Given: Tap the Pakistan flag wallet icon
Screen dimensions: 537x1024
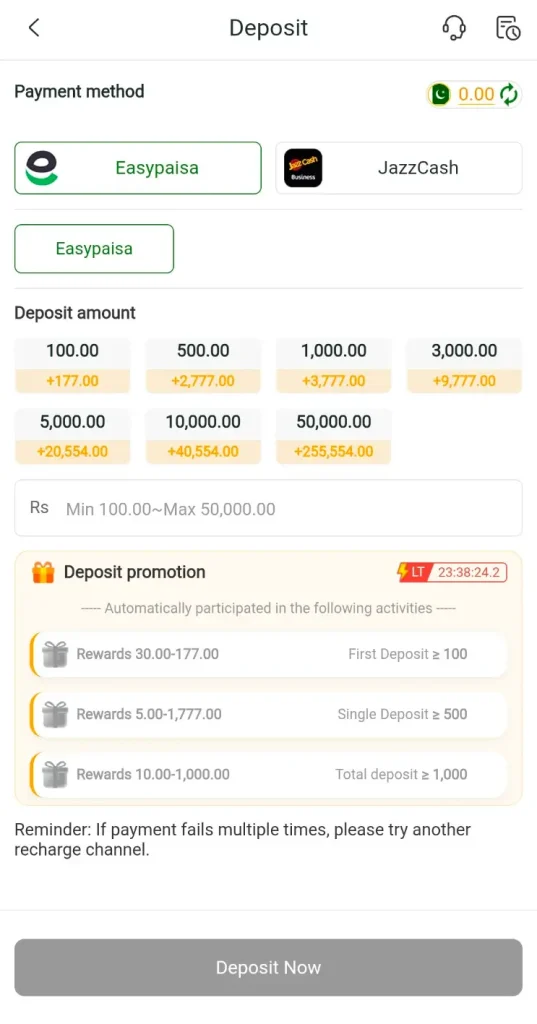Looking at the screenshot, I should click(x=441, y=95).
